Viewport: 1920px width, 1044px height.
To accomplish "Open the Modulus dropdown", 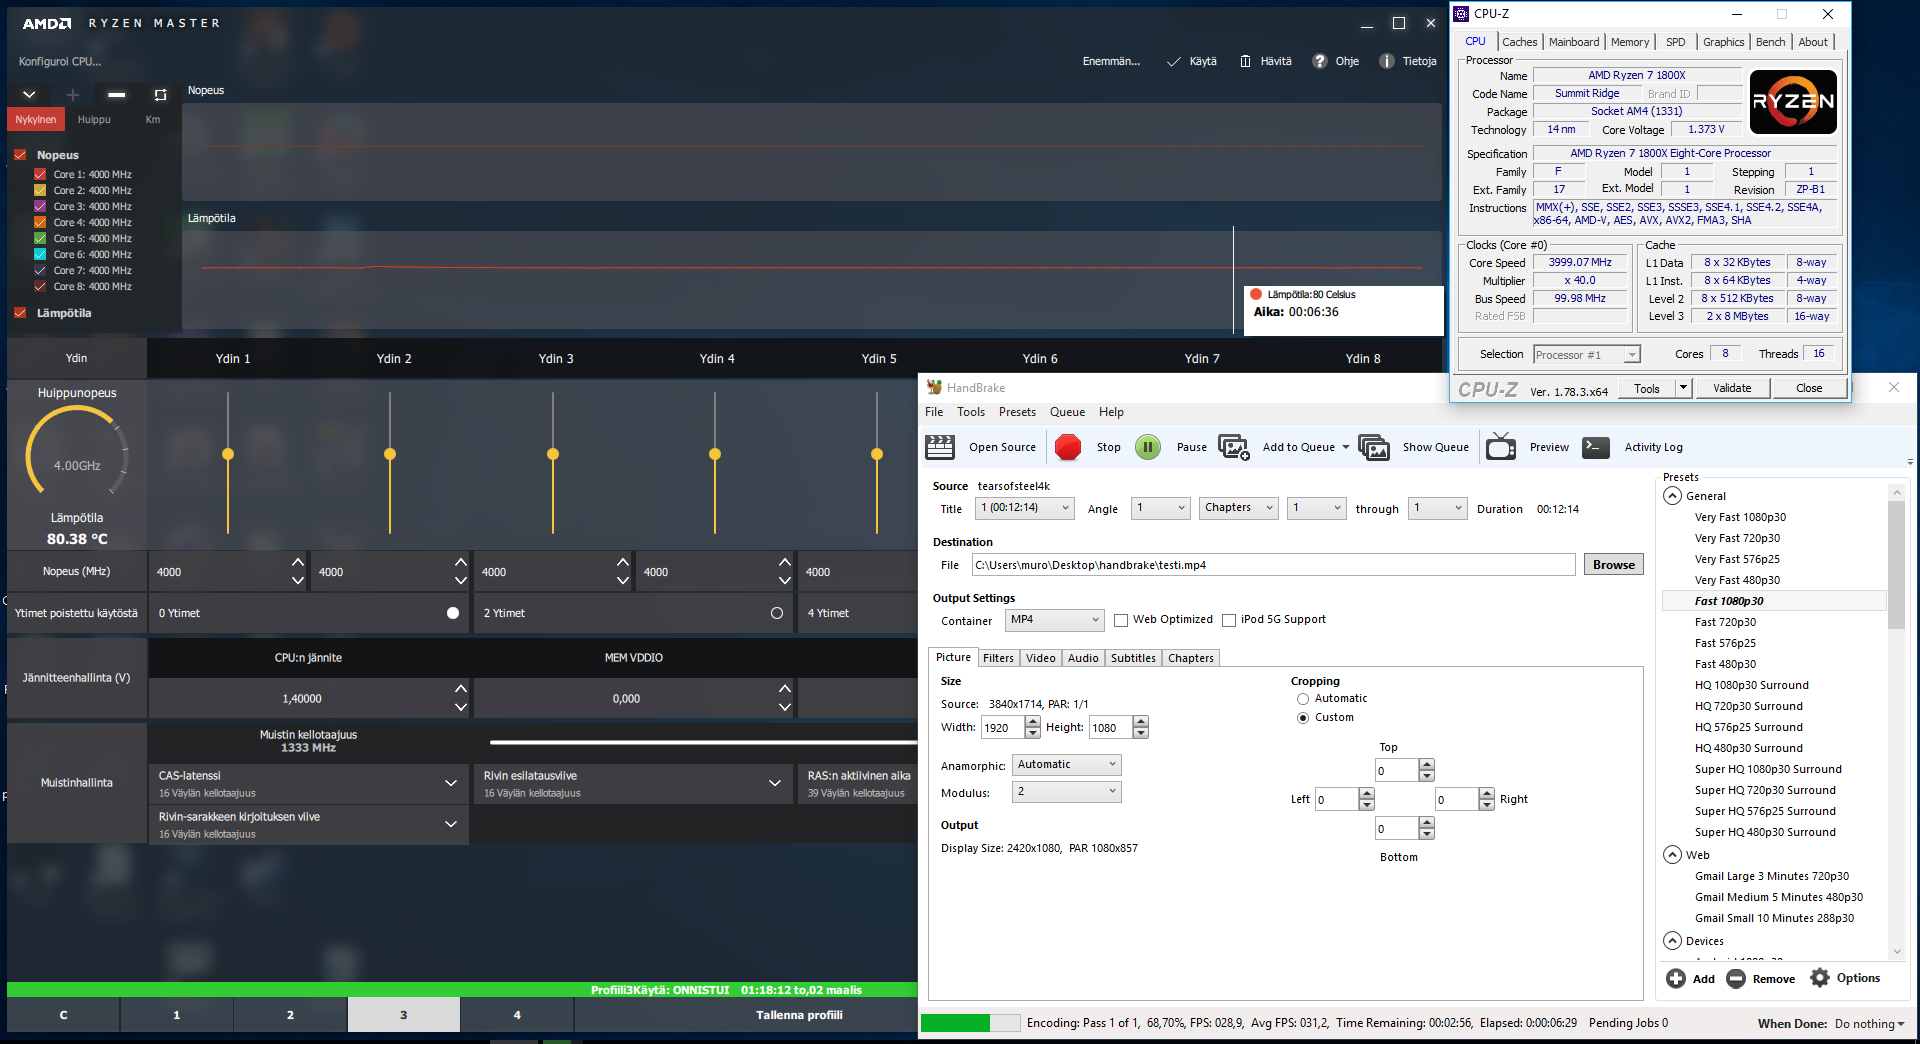I will (1066, 792).
